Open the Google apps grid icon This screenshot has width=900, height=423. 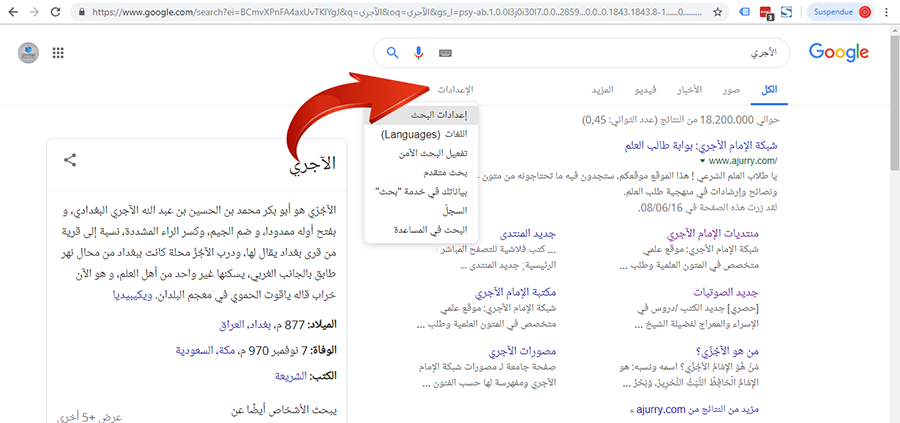(57, 53)
